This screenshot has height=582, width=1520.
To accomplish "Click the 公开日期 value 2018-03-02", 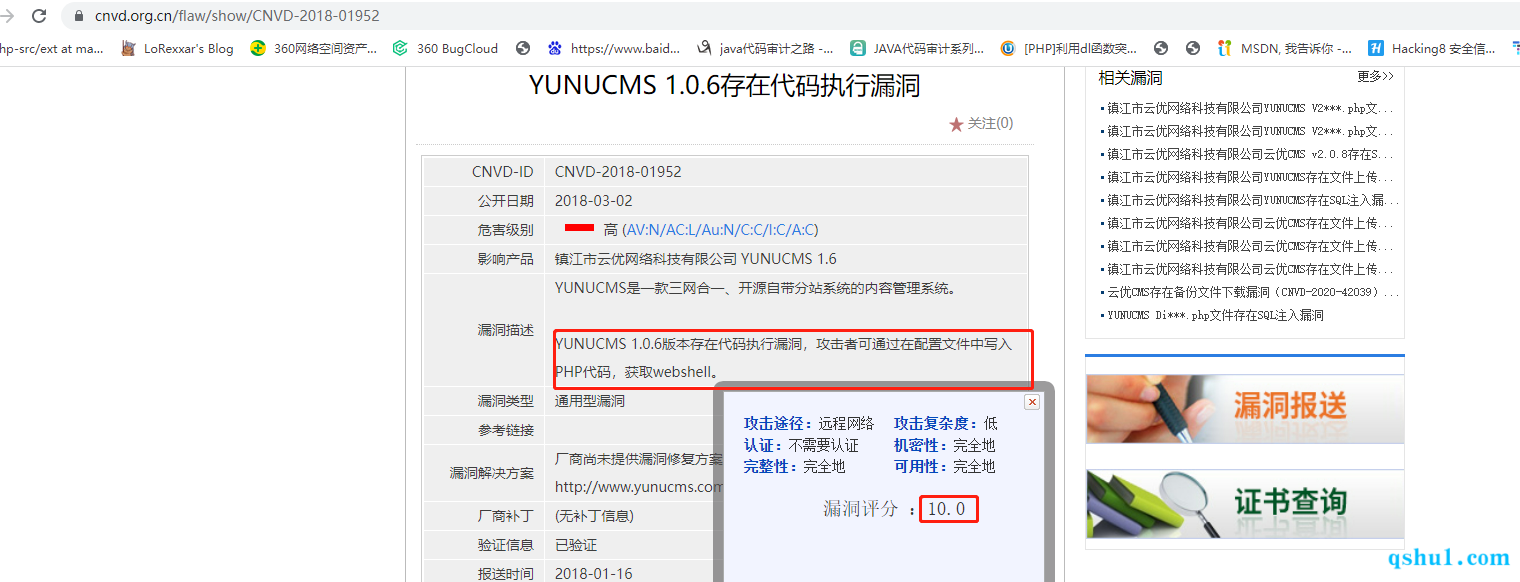I will point(594,201).
